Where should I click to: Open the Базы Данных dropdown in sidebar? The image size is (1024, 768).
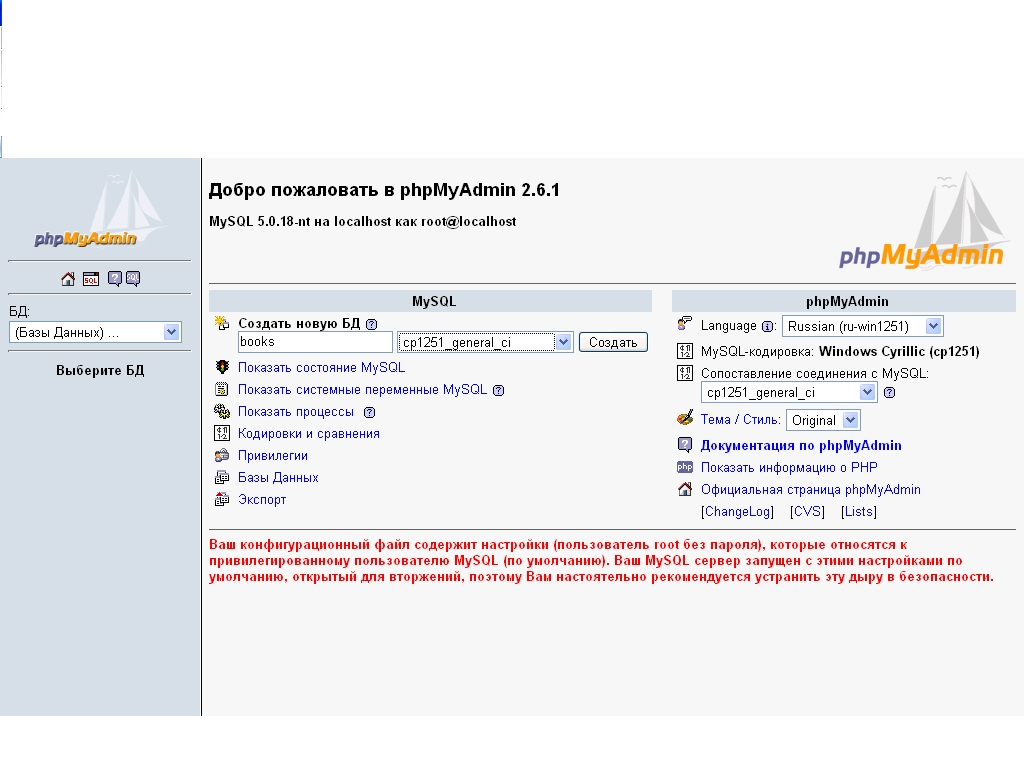click(95, 332)
